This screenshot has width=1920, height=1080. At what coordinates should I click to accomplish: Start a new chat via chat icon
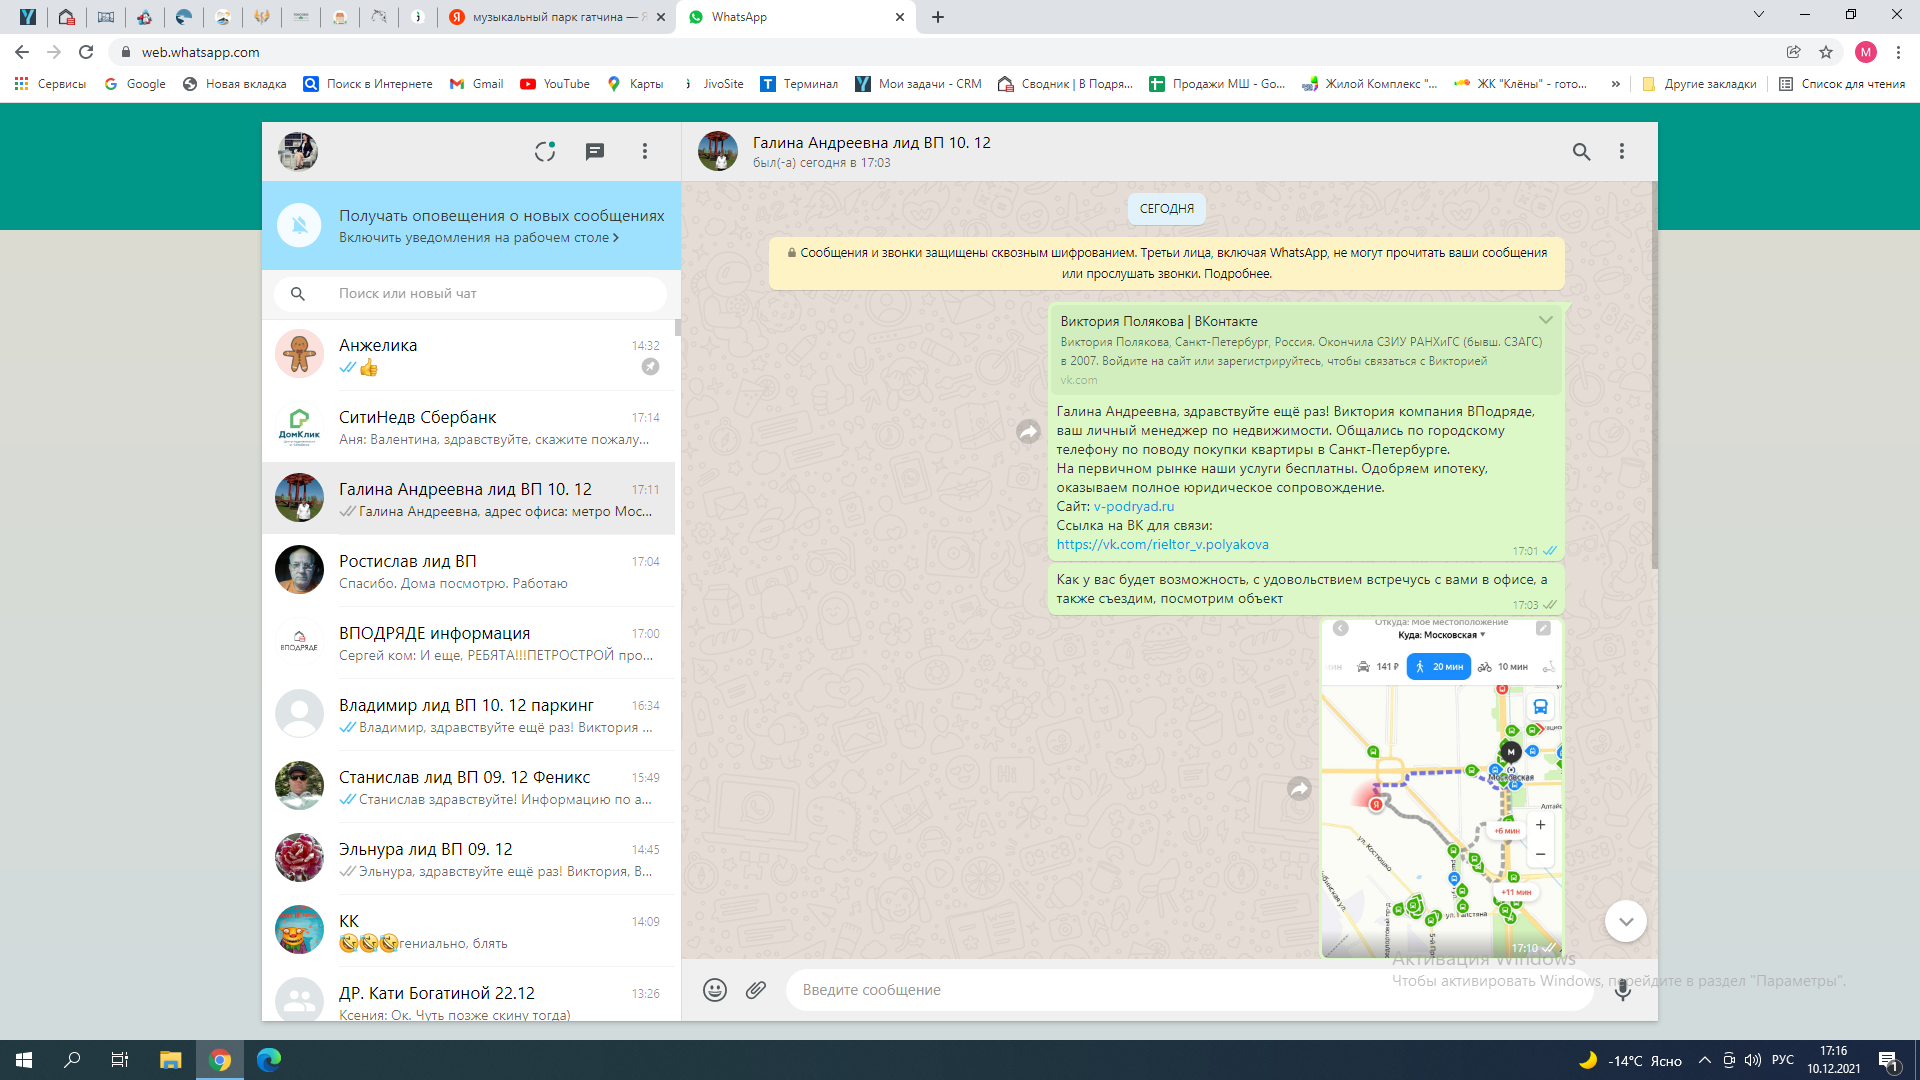coord(595,151)
